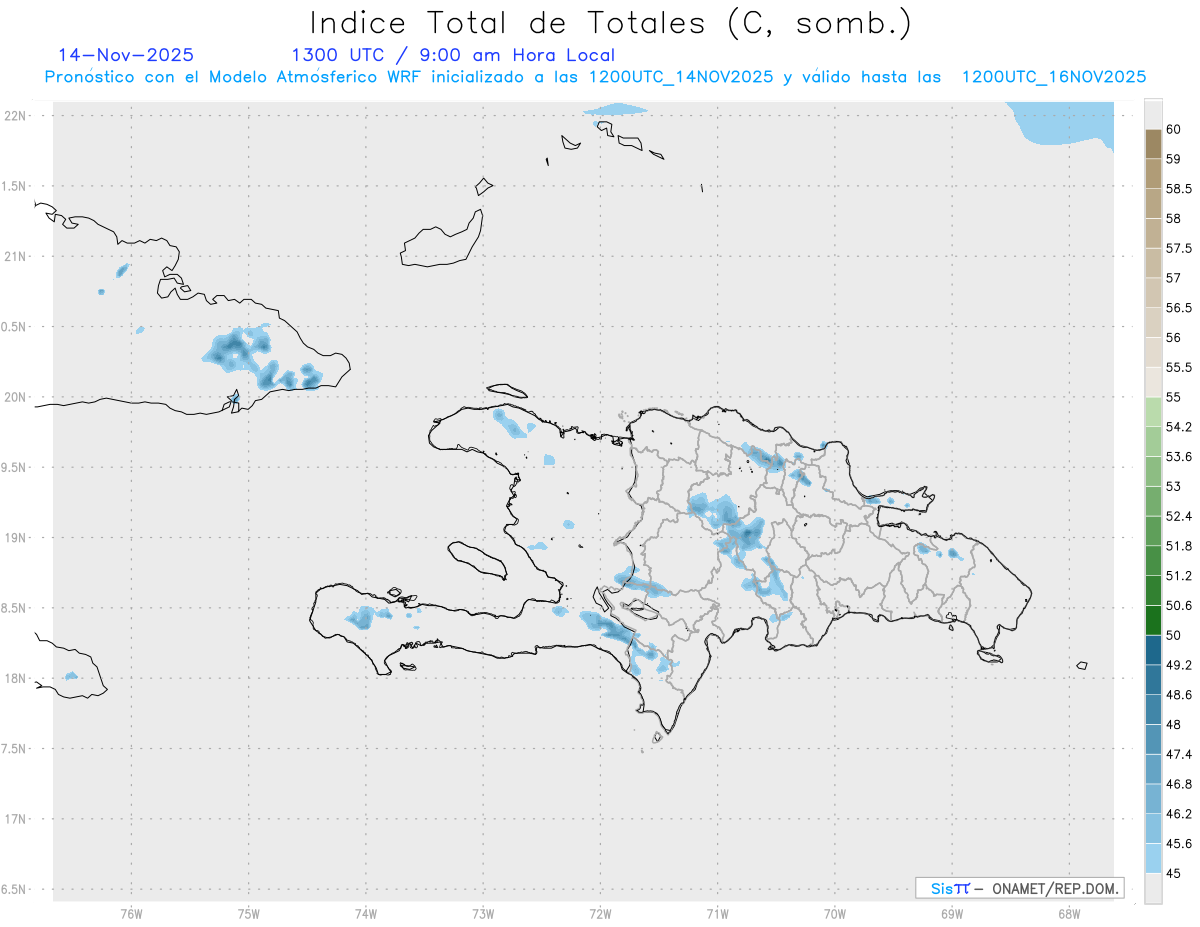Click the light blue swatch between 45 and 45.6
The width and height of the screenshot is (1200, 927).
pyautogui.click(x=1153, y=858)
